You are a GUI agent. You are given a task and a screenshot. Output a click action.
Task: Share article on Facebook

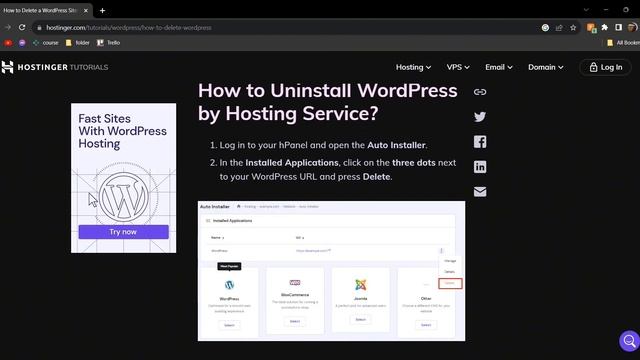[x=480, y=142]
